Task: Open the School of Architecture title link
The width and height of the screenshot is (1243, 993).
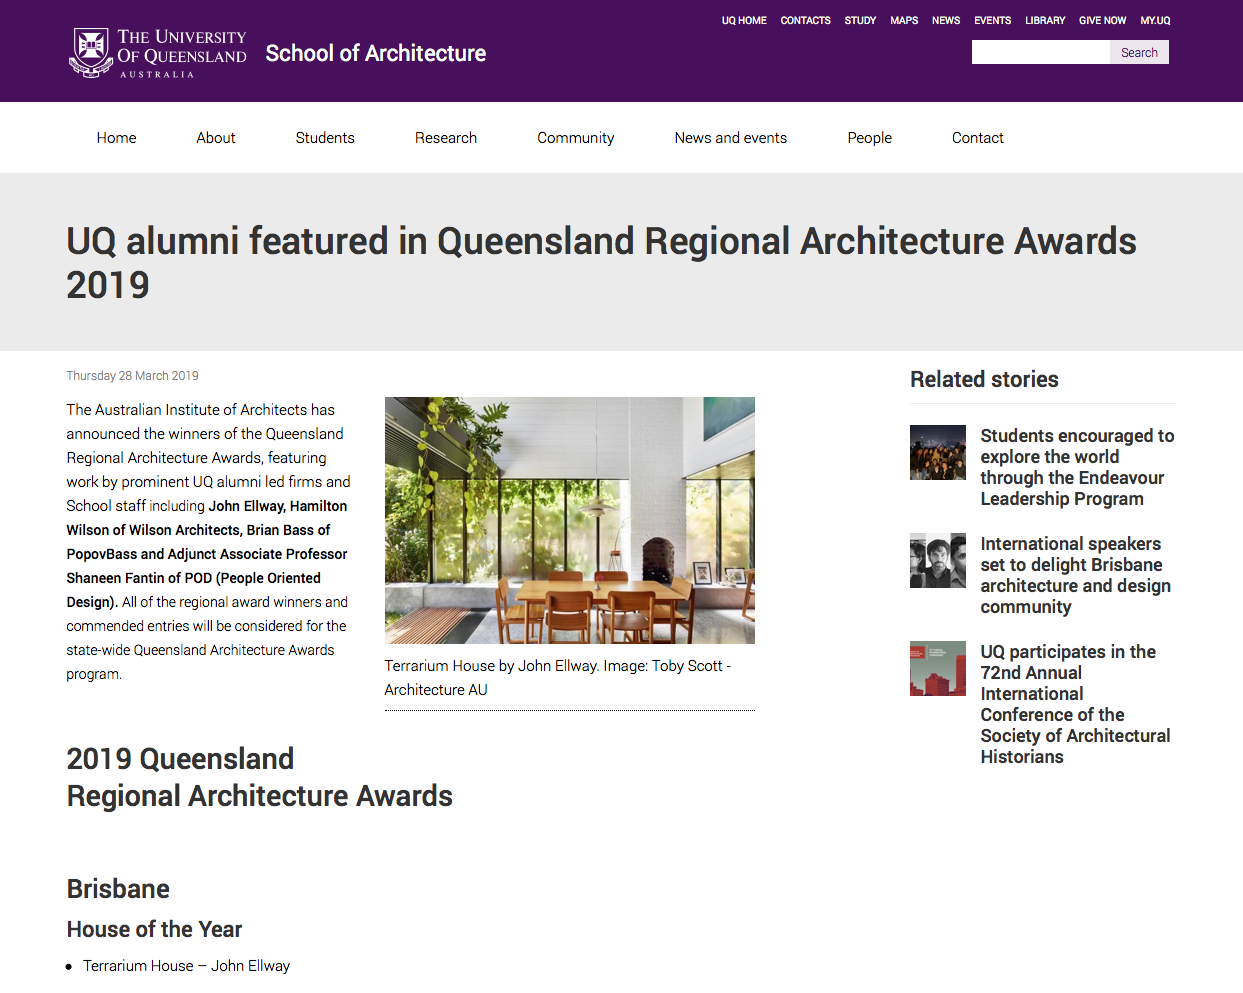Action: point(376,53)
